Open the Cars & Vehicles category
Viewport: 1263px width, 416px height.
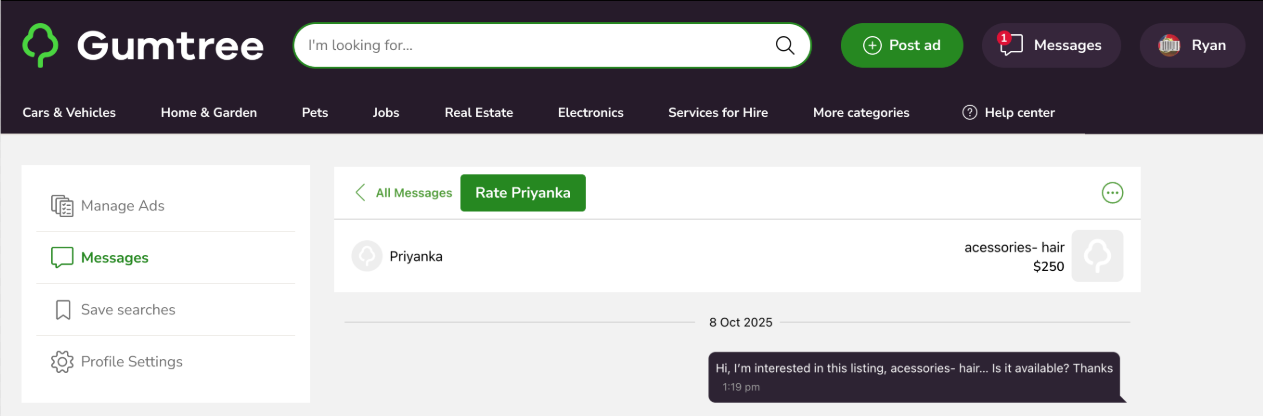[x=69, y=113]
